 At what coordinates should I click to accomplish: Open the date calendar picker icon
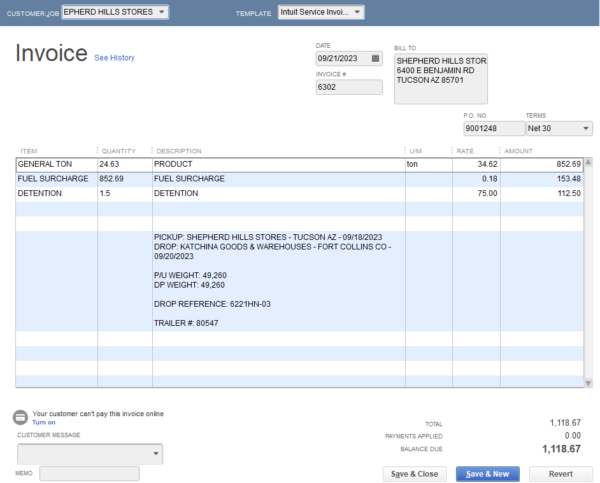375,58
